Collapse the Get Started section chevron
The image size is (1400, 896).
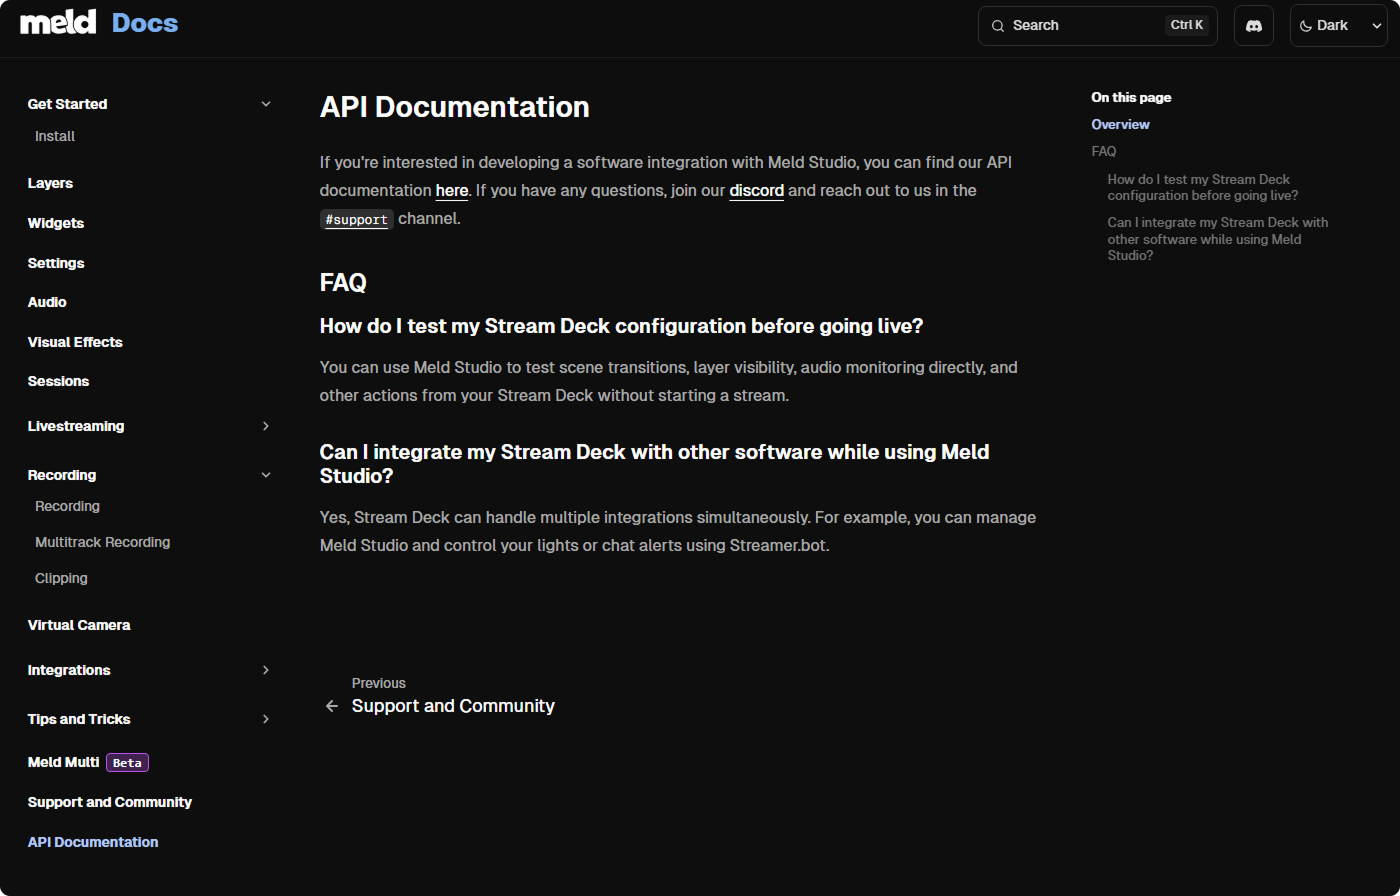(x=266, y=104)
